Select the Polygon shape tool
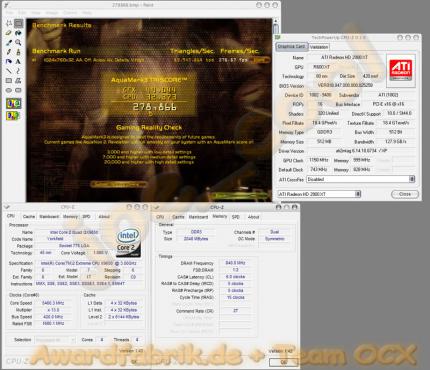This screenshot has width=430, height=370. pos(18,80)
